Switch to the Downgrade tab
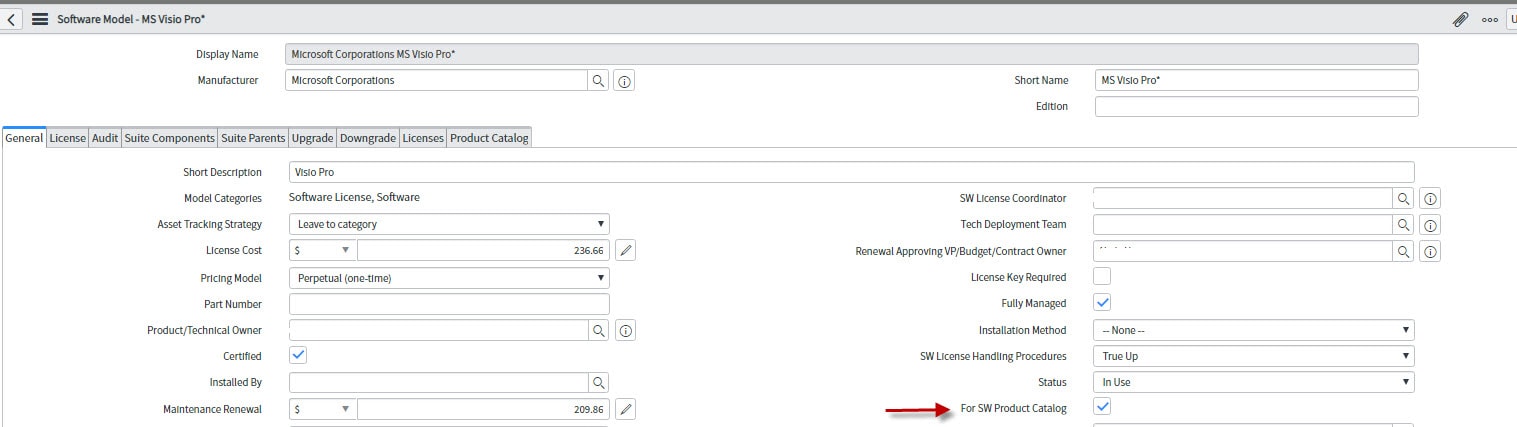The width and height of the screenshot is (1517, 427). (368, 138)
